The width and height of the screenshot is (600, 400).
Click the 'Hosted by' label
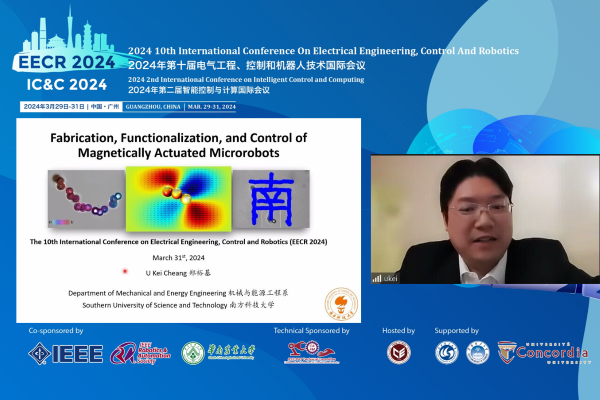(399, 331)
